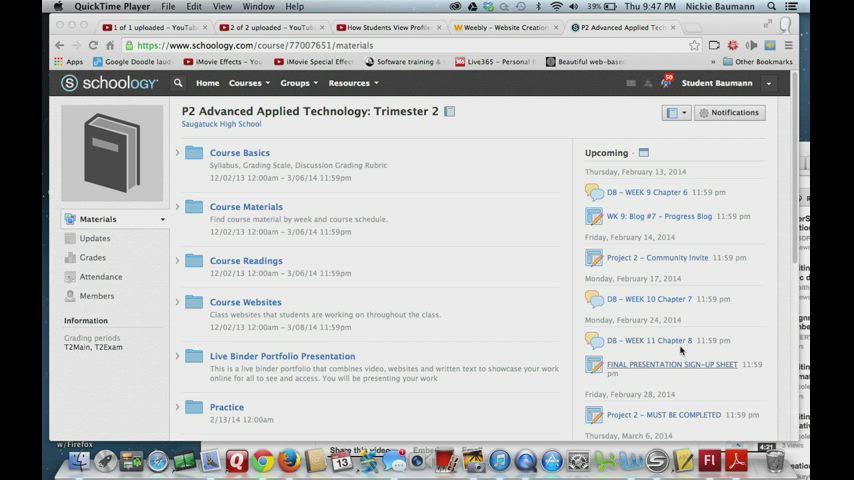Expand the Course Materials folder arrow
The height and width of the screenshot is (480, 854).
coord(178,206)
